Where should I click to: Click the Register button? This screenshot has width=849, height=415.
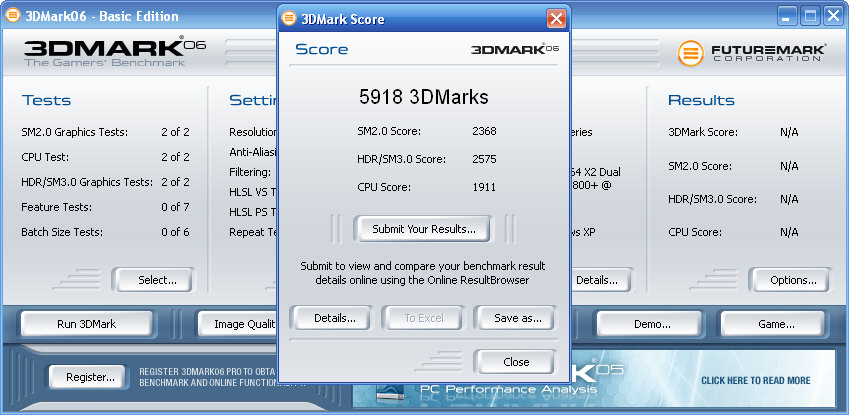pyautogui.click(x=90, y=377)
